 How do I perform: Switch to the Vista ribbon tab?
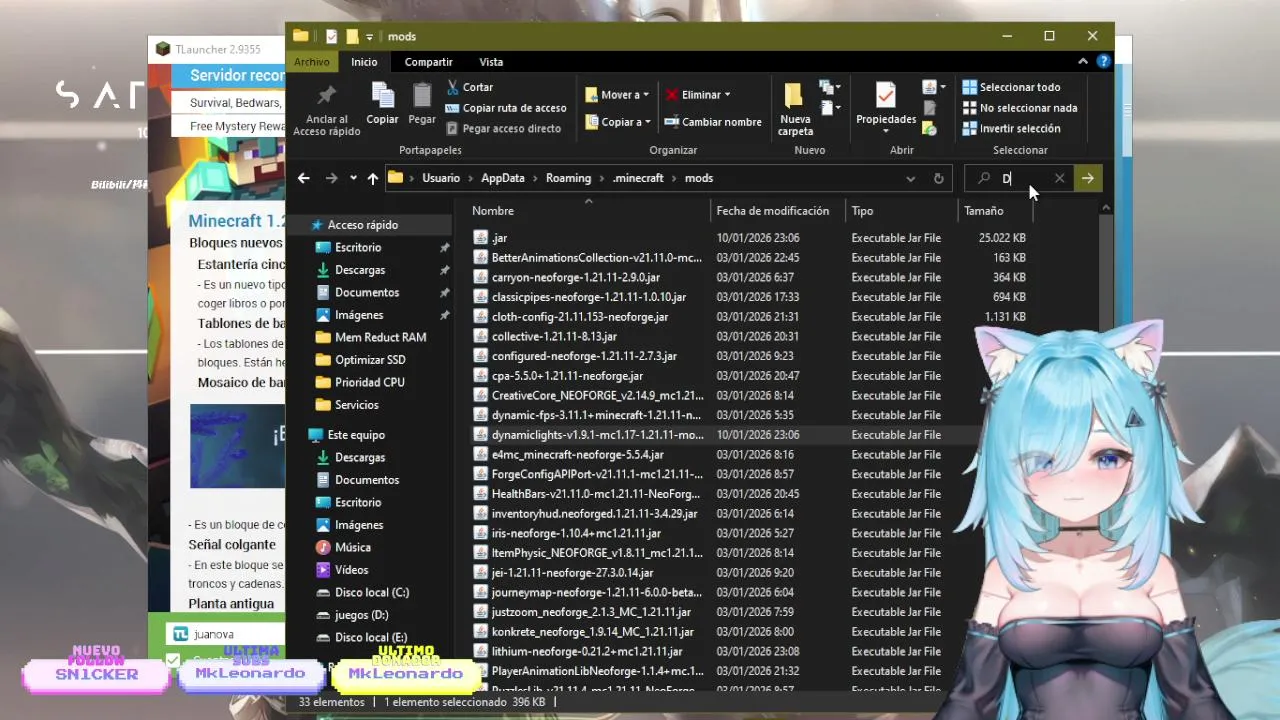click(x=491, y=62)
